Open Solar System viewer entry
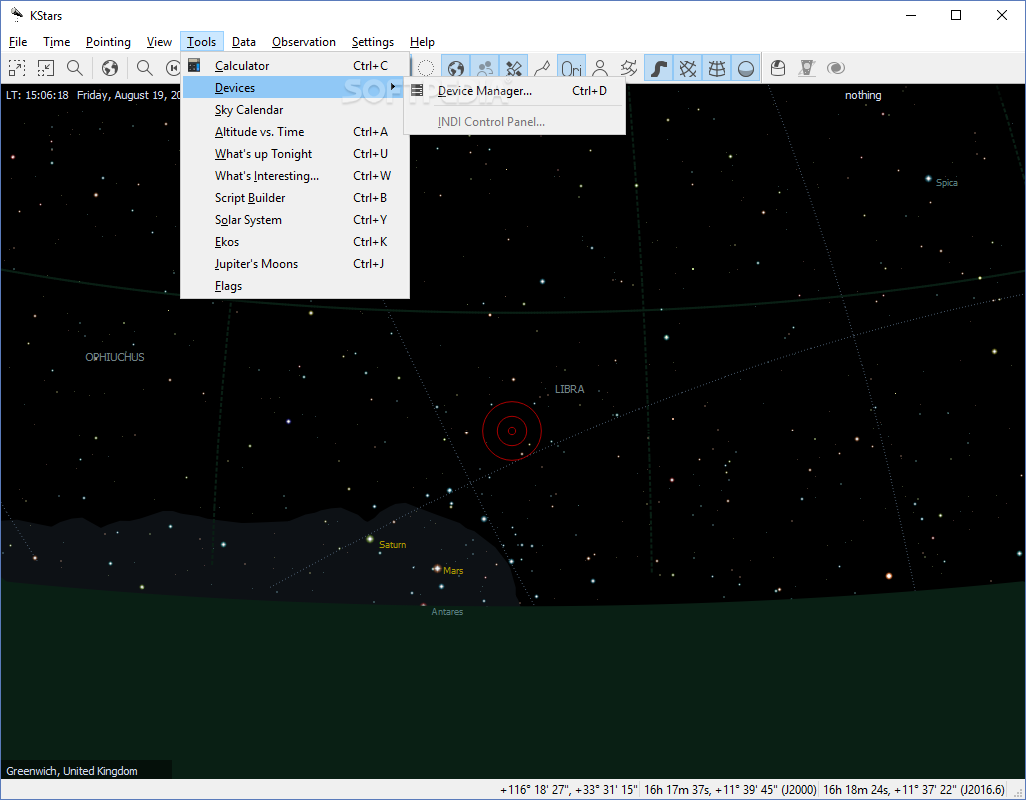This screenshot has height=800, width=1026. point(295,220)
